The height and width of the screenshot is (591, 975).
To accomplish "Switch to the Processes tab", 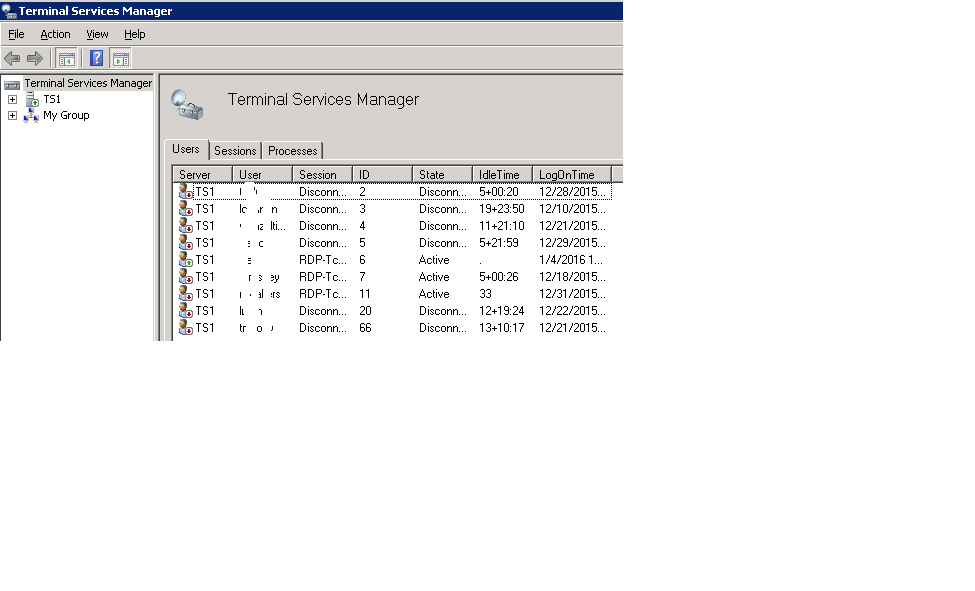I will [x=292, y=150].
